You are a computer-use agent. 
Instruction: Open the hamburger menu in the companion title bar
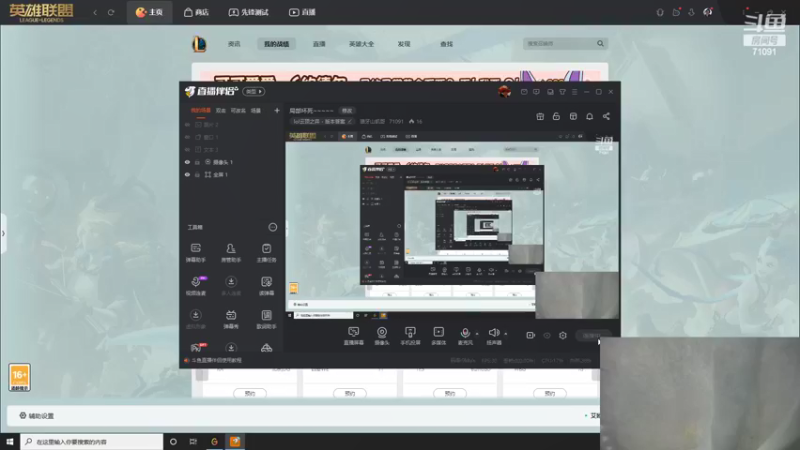click(574, 92)
